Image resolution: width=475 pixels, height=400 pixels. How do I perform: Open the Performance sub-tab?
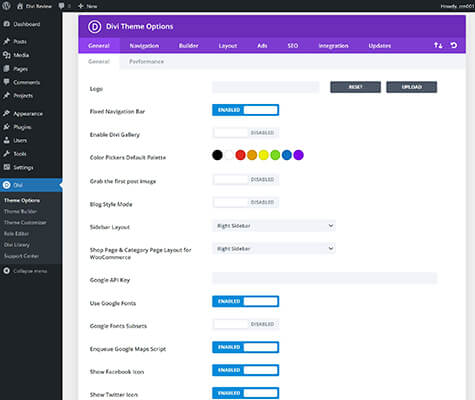tap(146, 61)
